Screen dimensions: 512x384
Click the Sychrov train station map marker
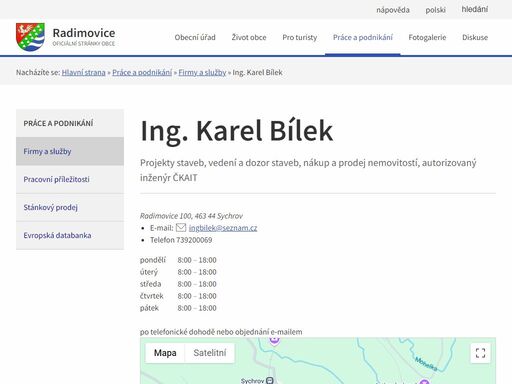(270, 380)
